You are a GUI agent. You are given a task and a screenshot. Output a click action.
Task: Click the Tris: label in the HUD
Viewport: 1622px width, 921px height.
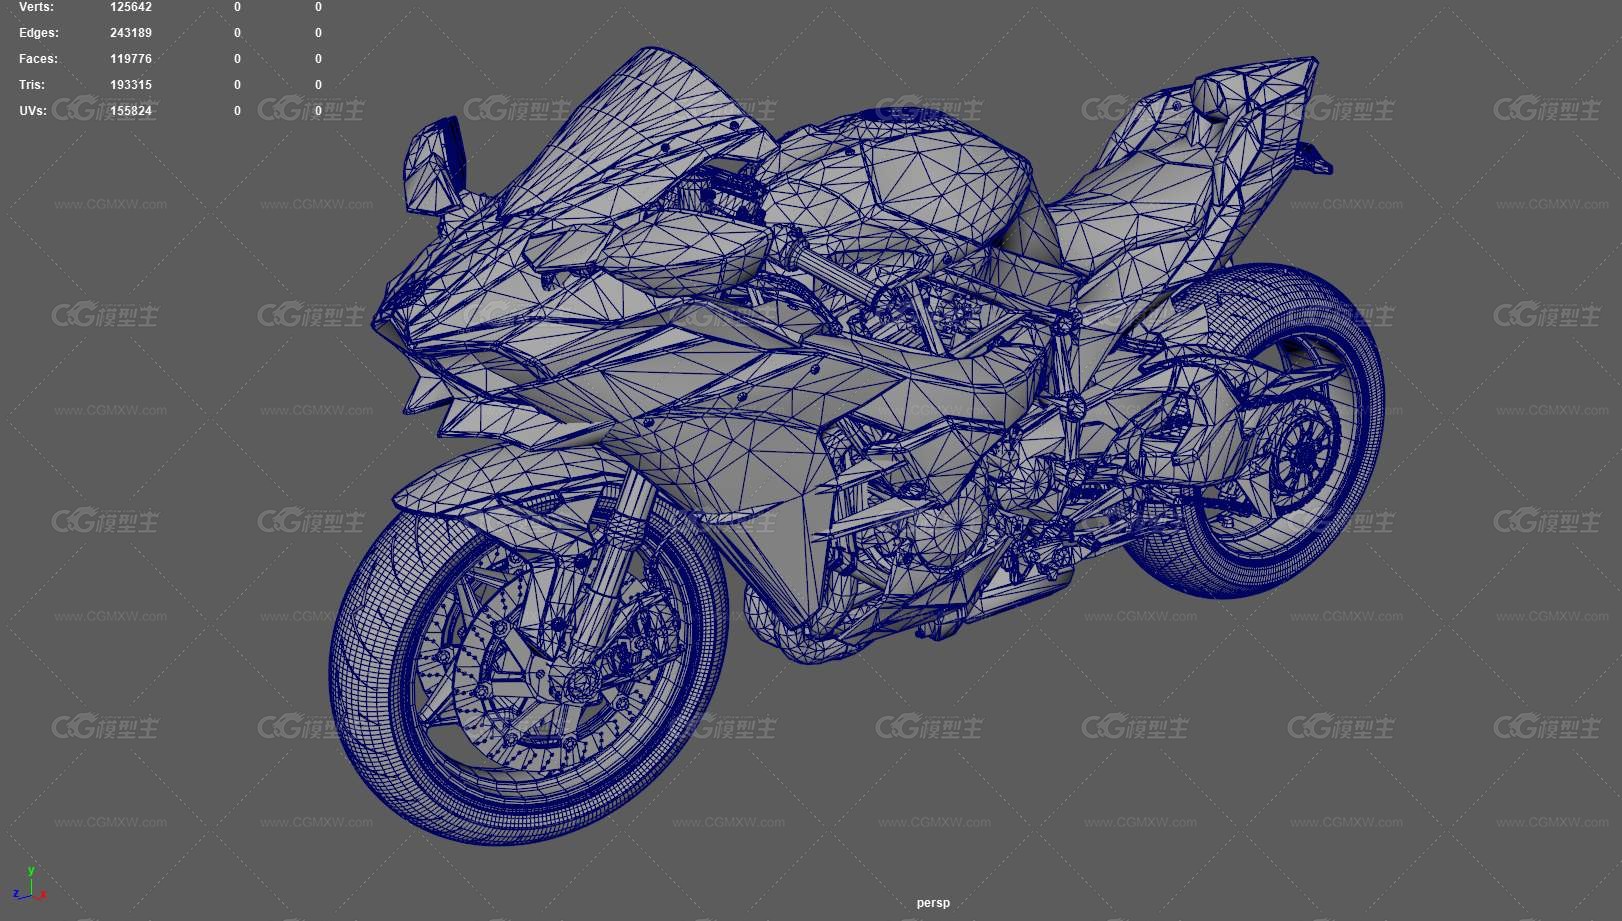(32, 85)
